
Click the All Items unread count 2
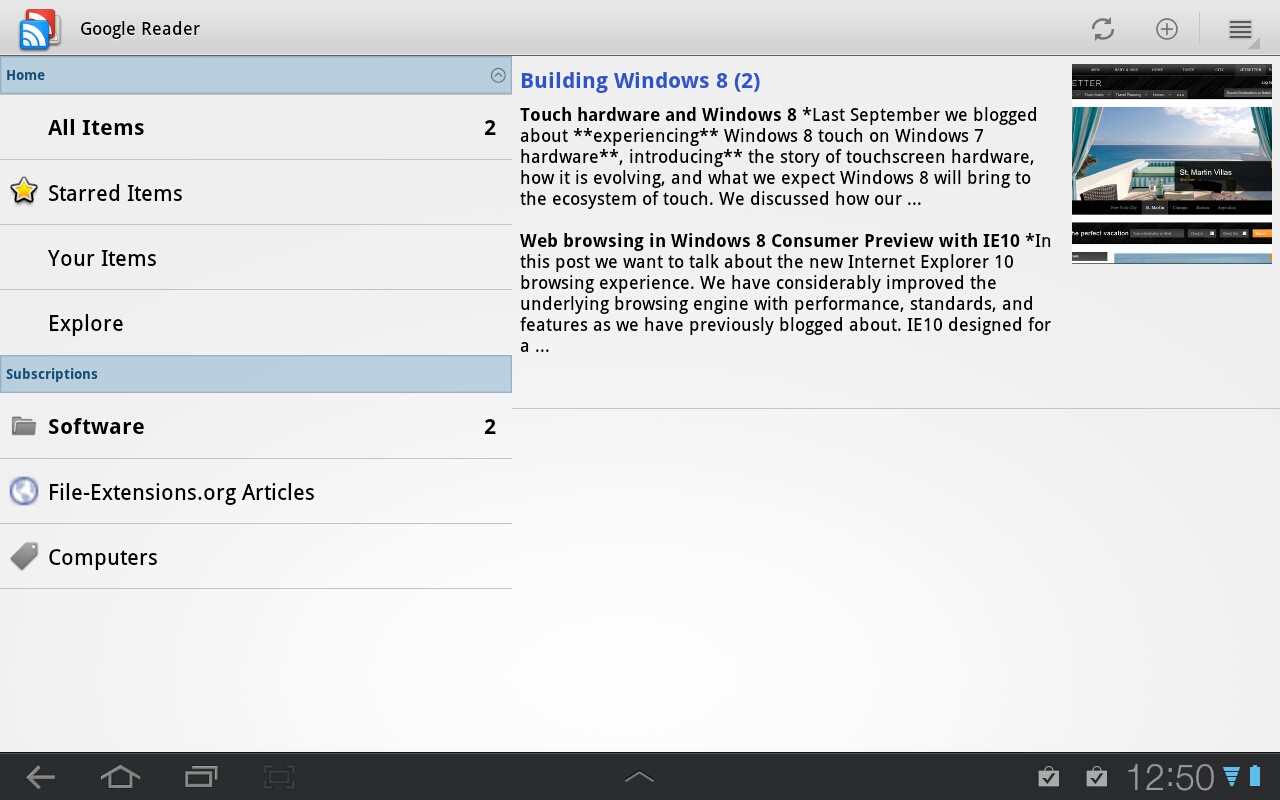490,127
